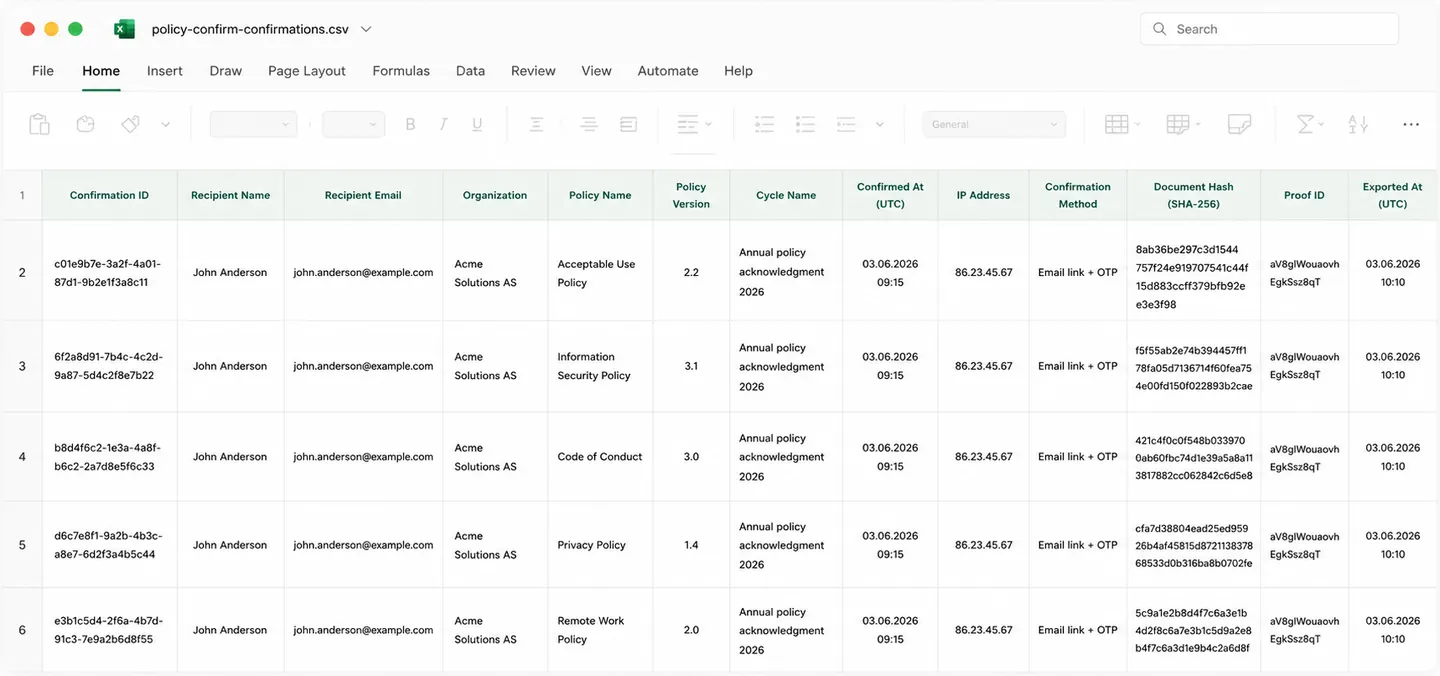Select the Home tab
The width and height of the screenshot is (1440, 676).
101,71
